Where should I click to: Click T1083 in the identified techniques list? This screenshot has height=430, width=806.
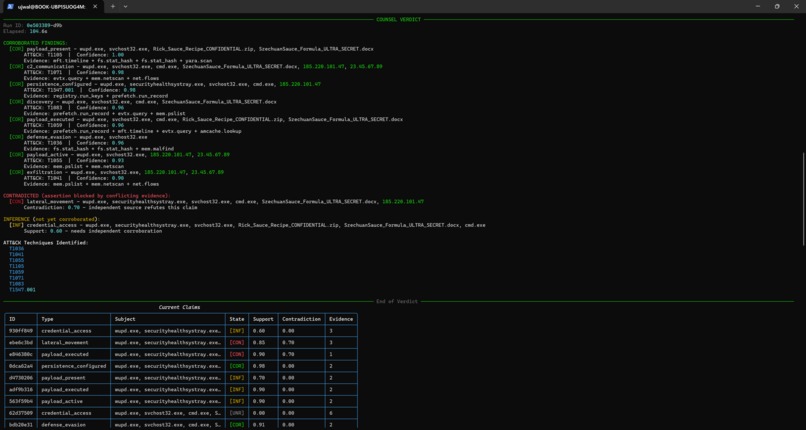point(16,284)
